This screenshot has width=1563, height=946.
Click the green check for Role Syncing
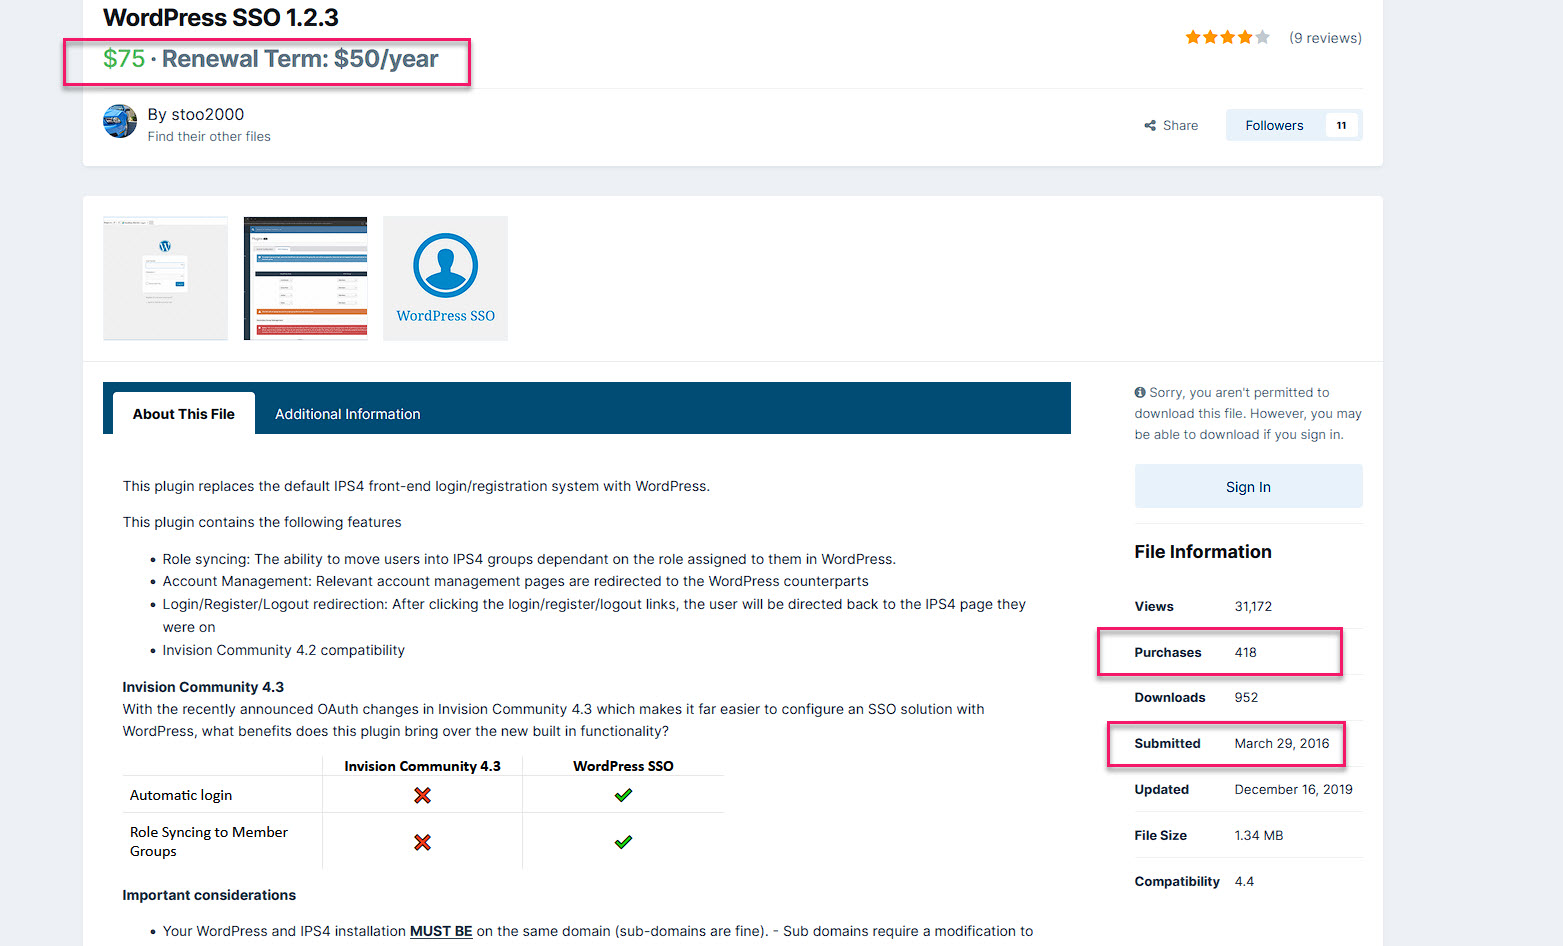point(623,842)
